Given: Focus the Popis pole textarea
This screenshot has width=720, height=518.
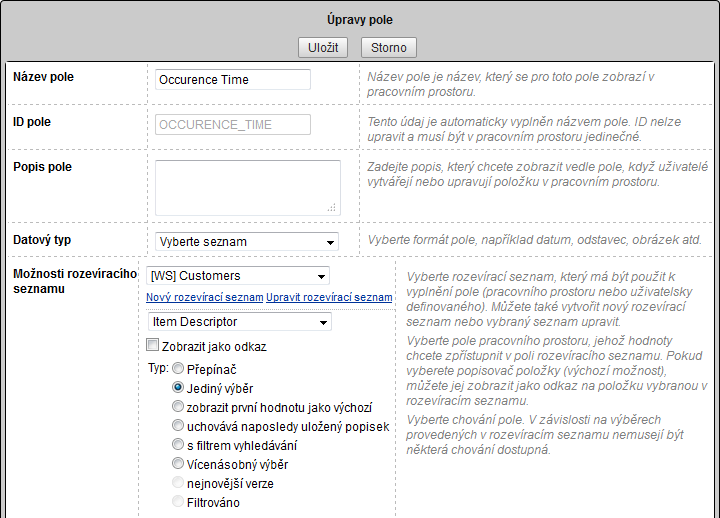Looking at the screenshot, I should [x=247, y=186].
